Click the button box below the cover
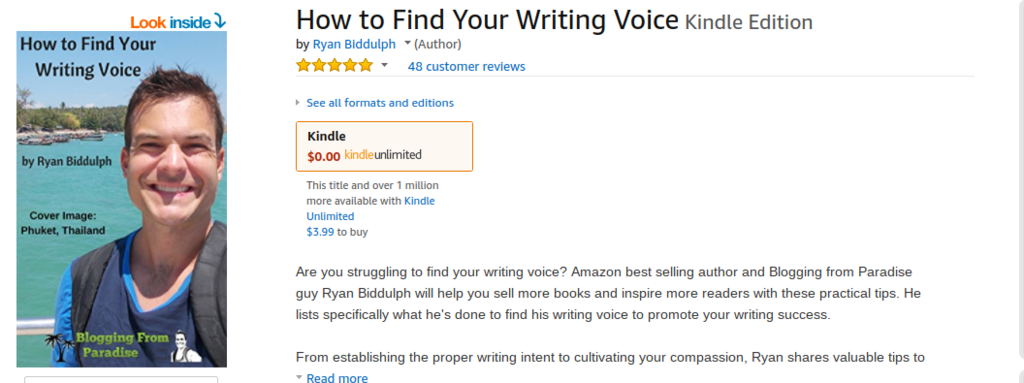This screenshot has width=1024, height=383. (121, 380)
